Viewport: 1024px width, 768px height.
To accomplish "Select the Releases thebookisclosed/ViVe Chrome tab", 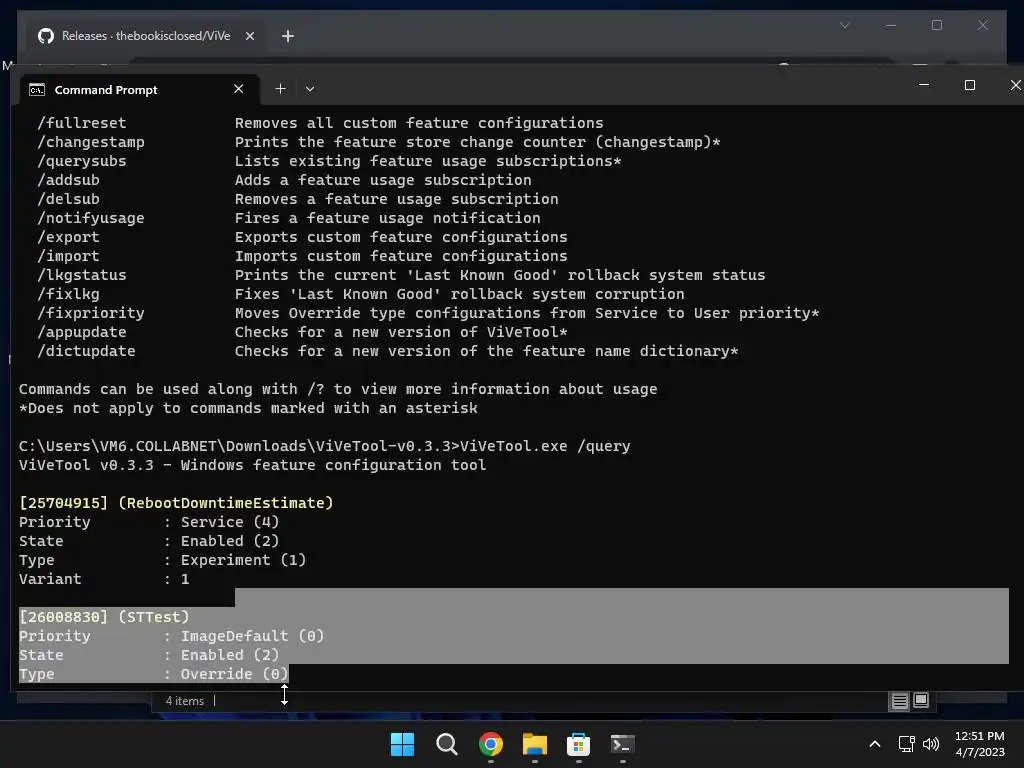I will coord(146,36).
